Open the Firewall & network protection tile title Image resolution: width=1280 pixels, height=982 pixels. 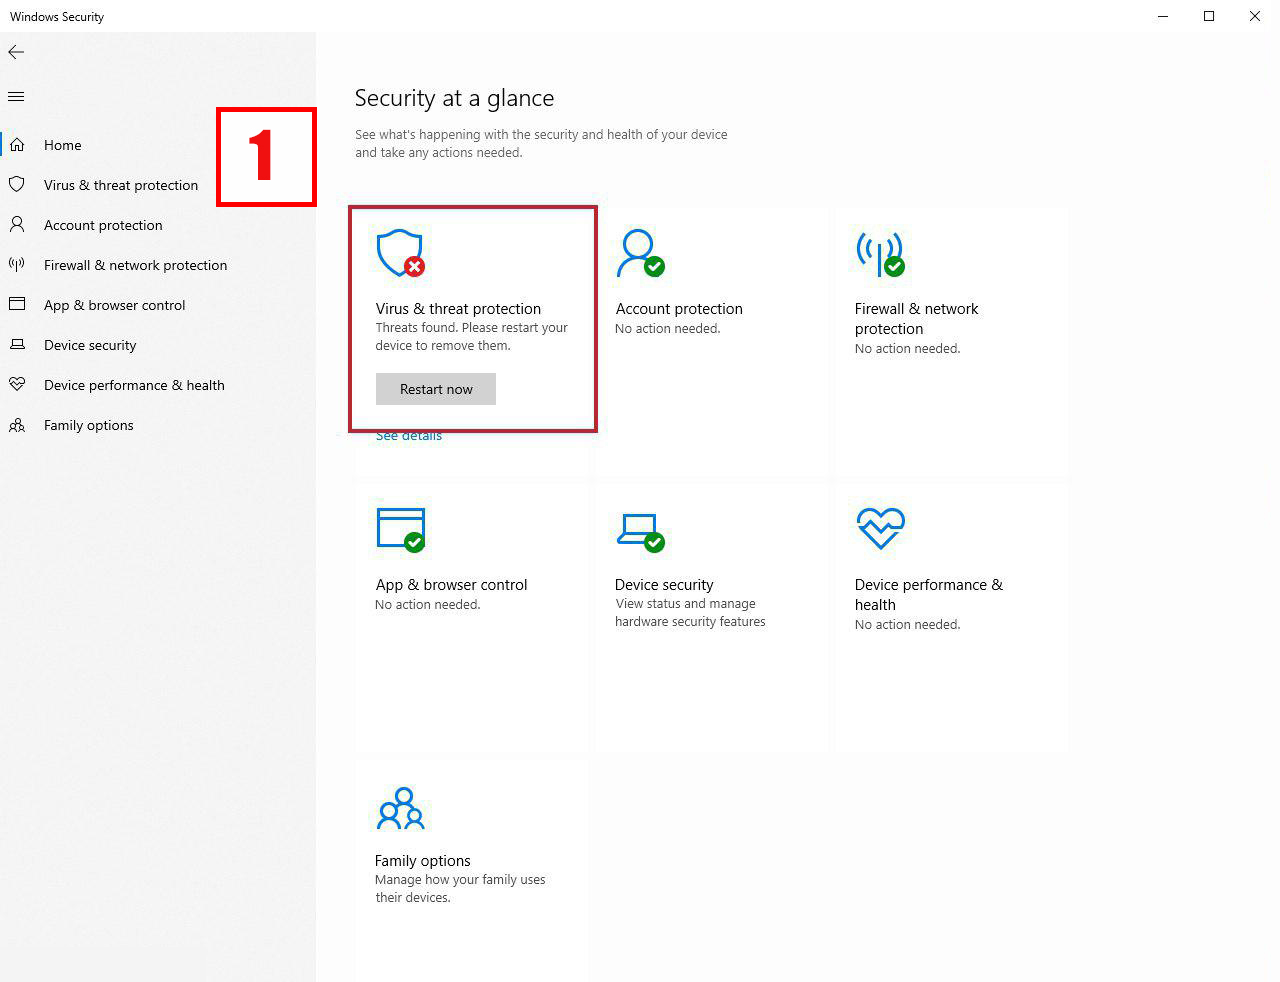(917, 319)
